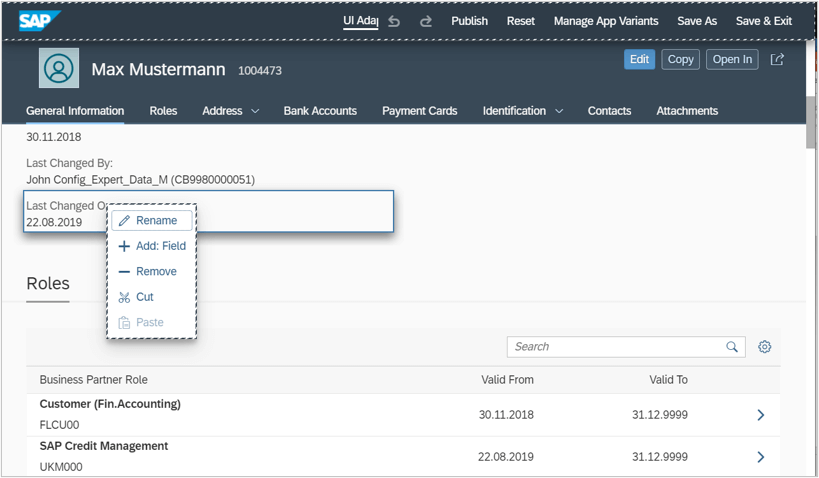
Task: Click Max Mustermann's profile avatar
Action: 59,68
